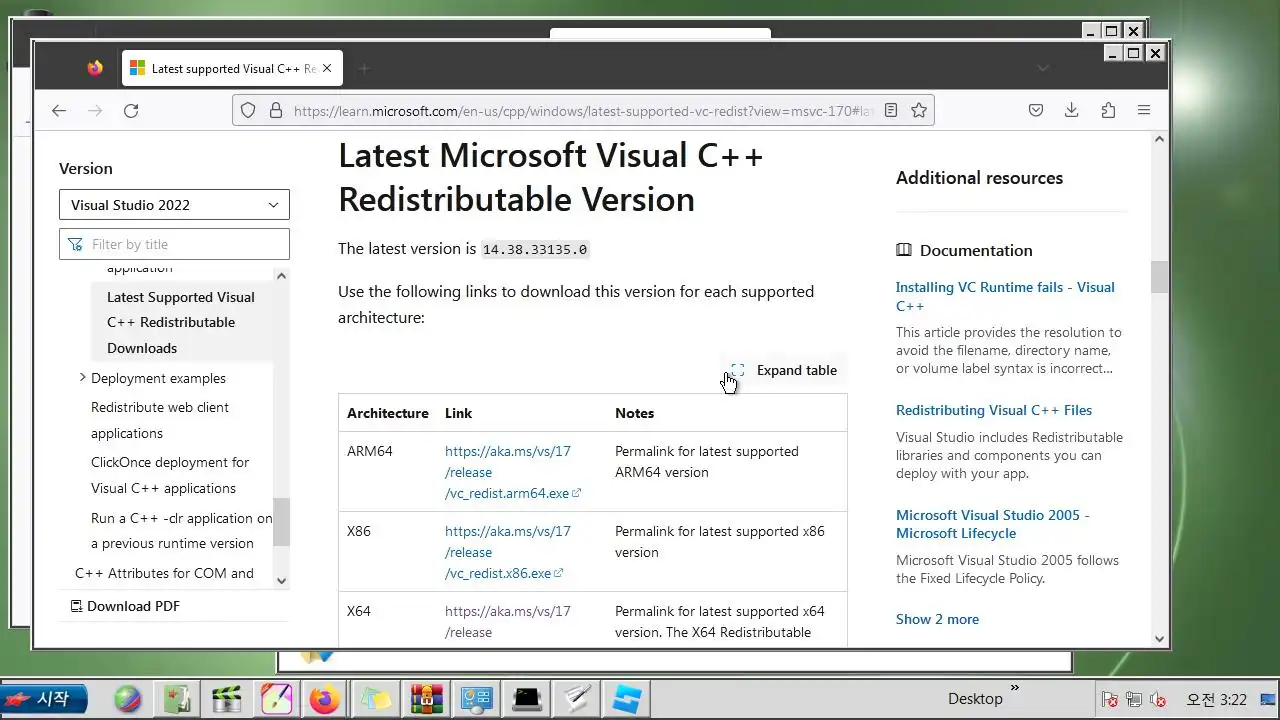This screenshot has height=720, width=1280.
Task: Open the Firefox downloads panel
Action: coord(1071,111)
